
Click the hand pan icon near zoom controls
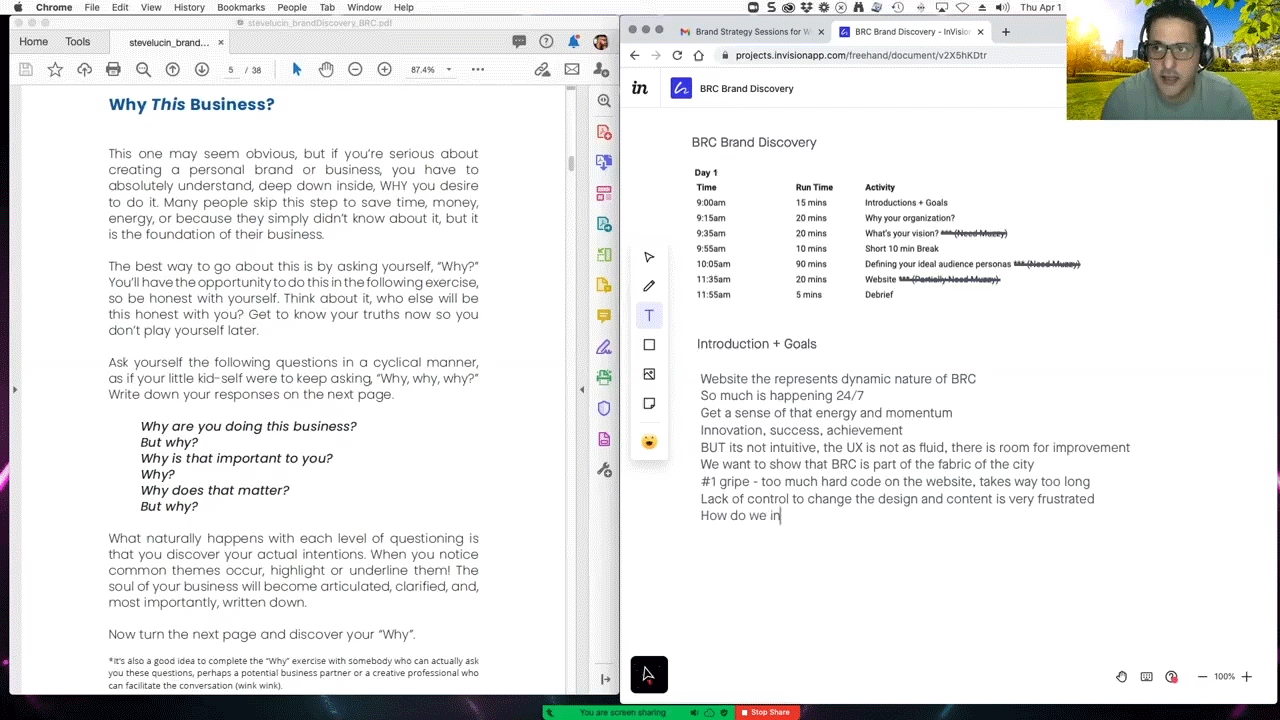[1122, 677]
